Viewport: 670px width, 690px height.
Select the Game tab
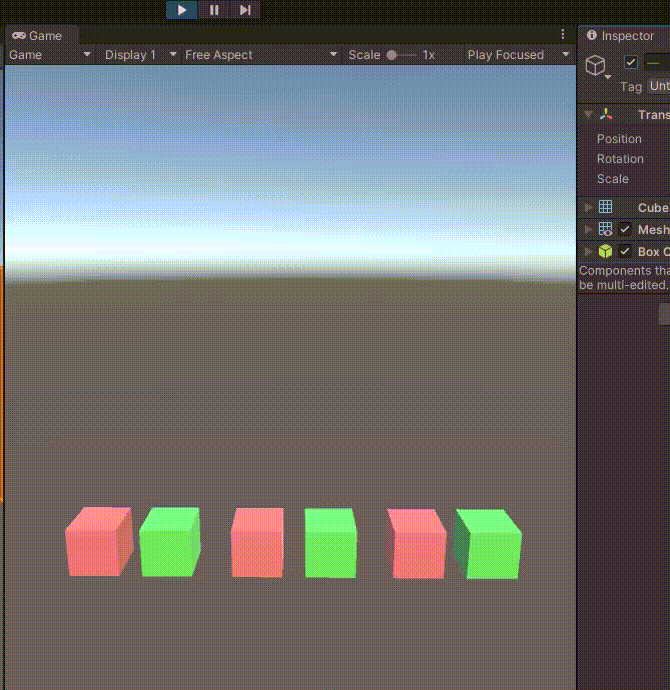(42, 36)
